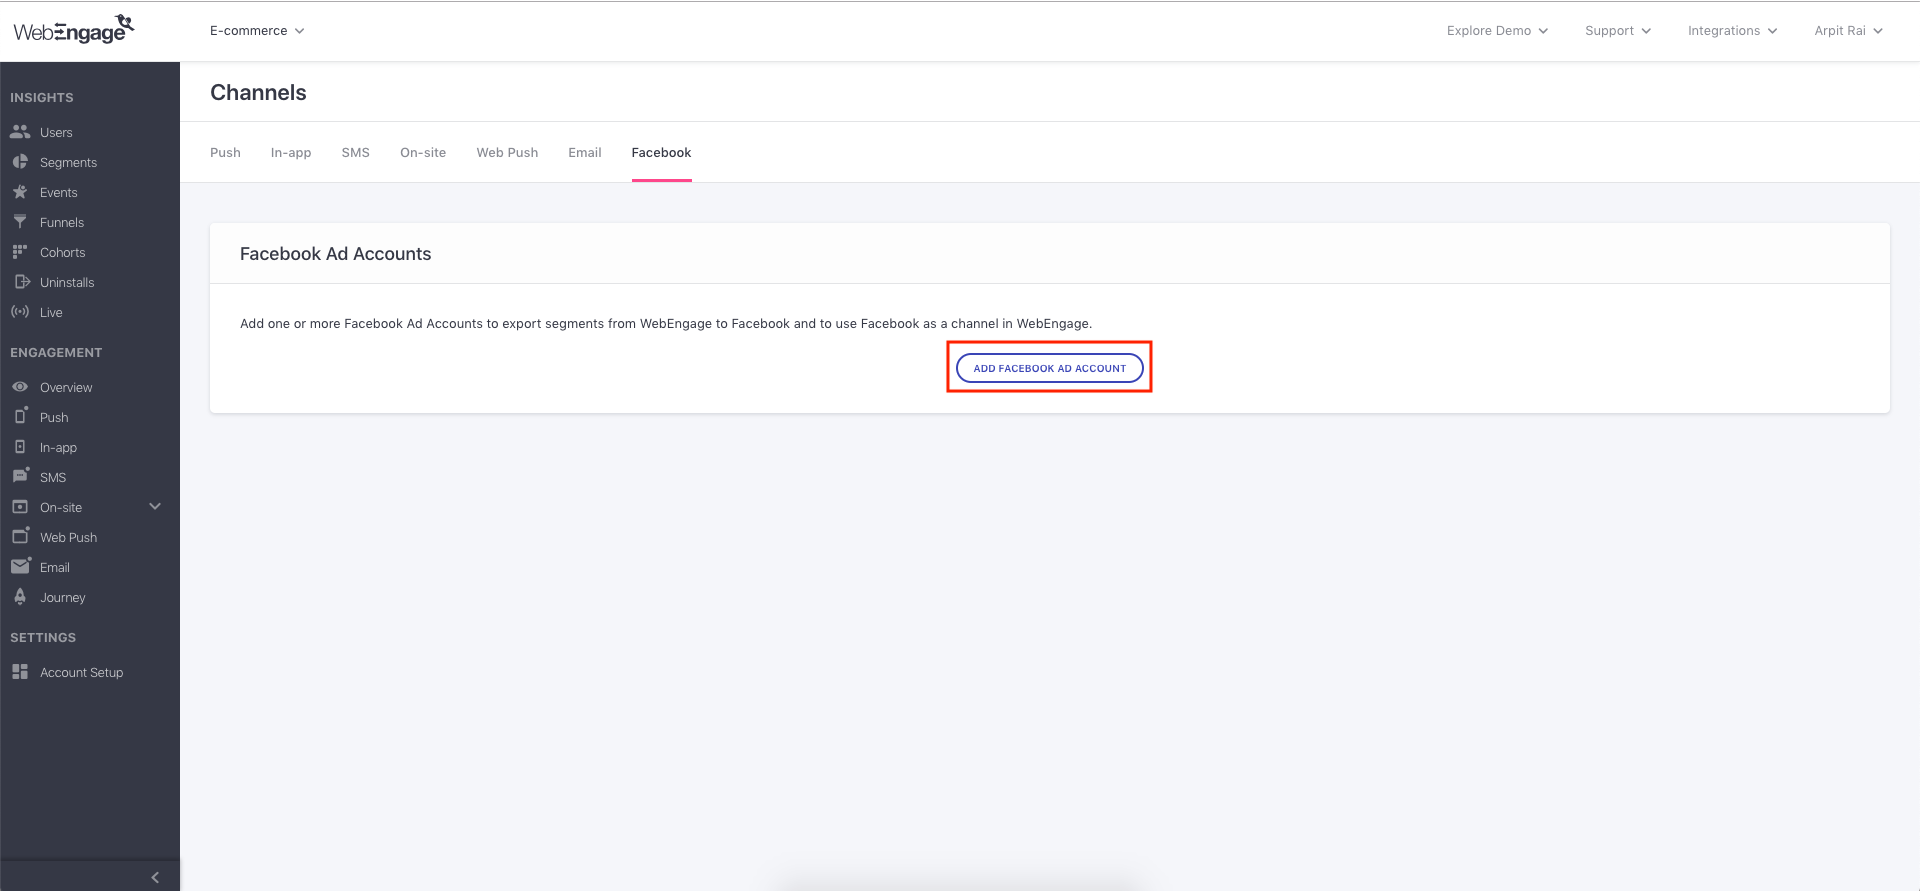Click the SMS chat bubble icon
Image resolution: width=1920 pixels, height=891 pixels.
coord(21,475)
